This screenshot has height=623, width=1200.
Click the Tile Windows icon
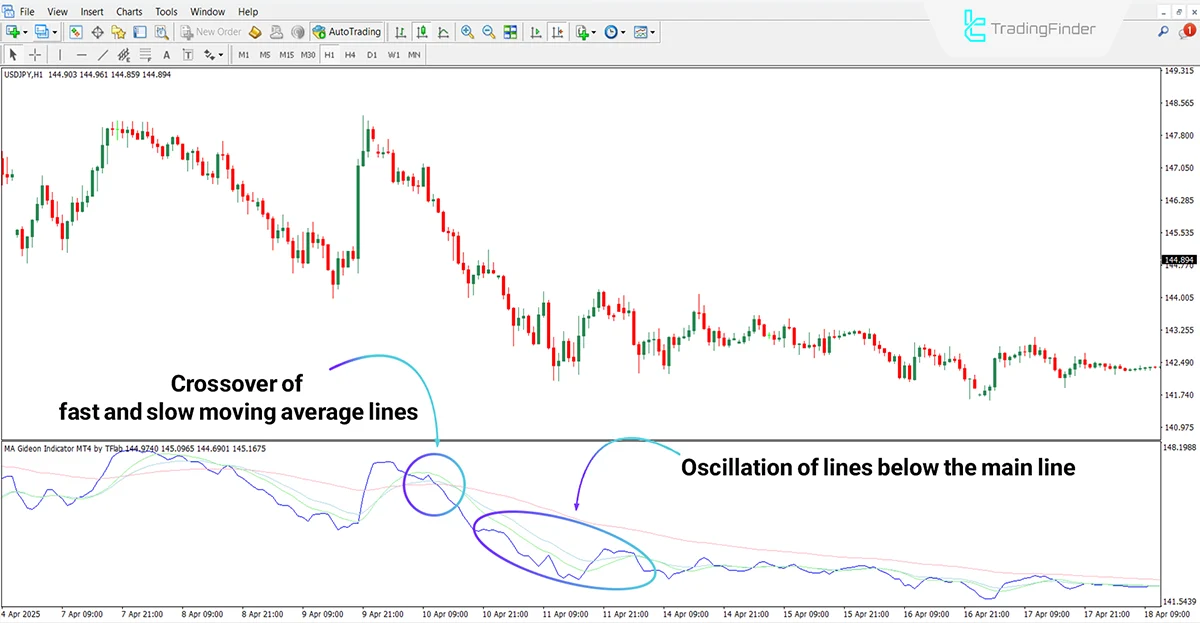point(510,31)
